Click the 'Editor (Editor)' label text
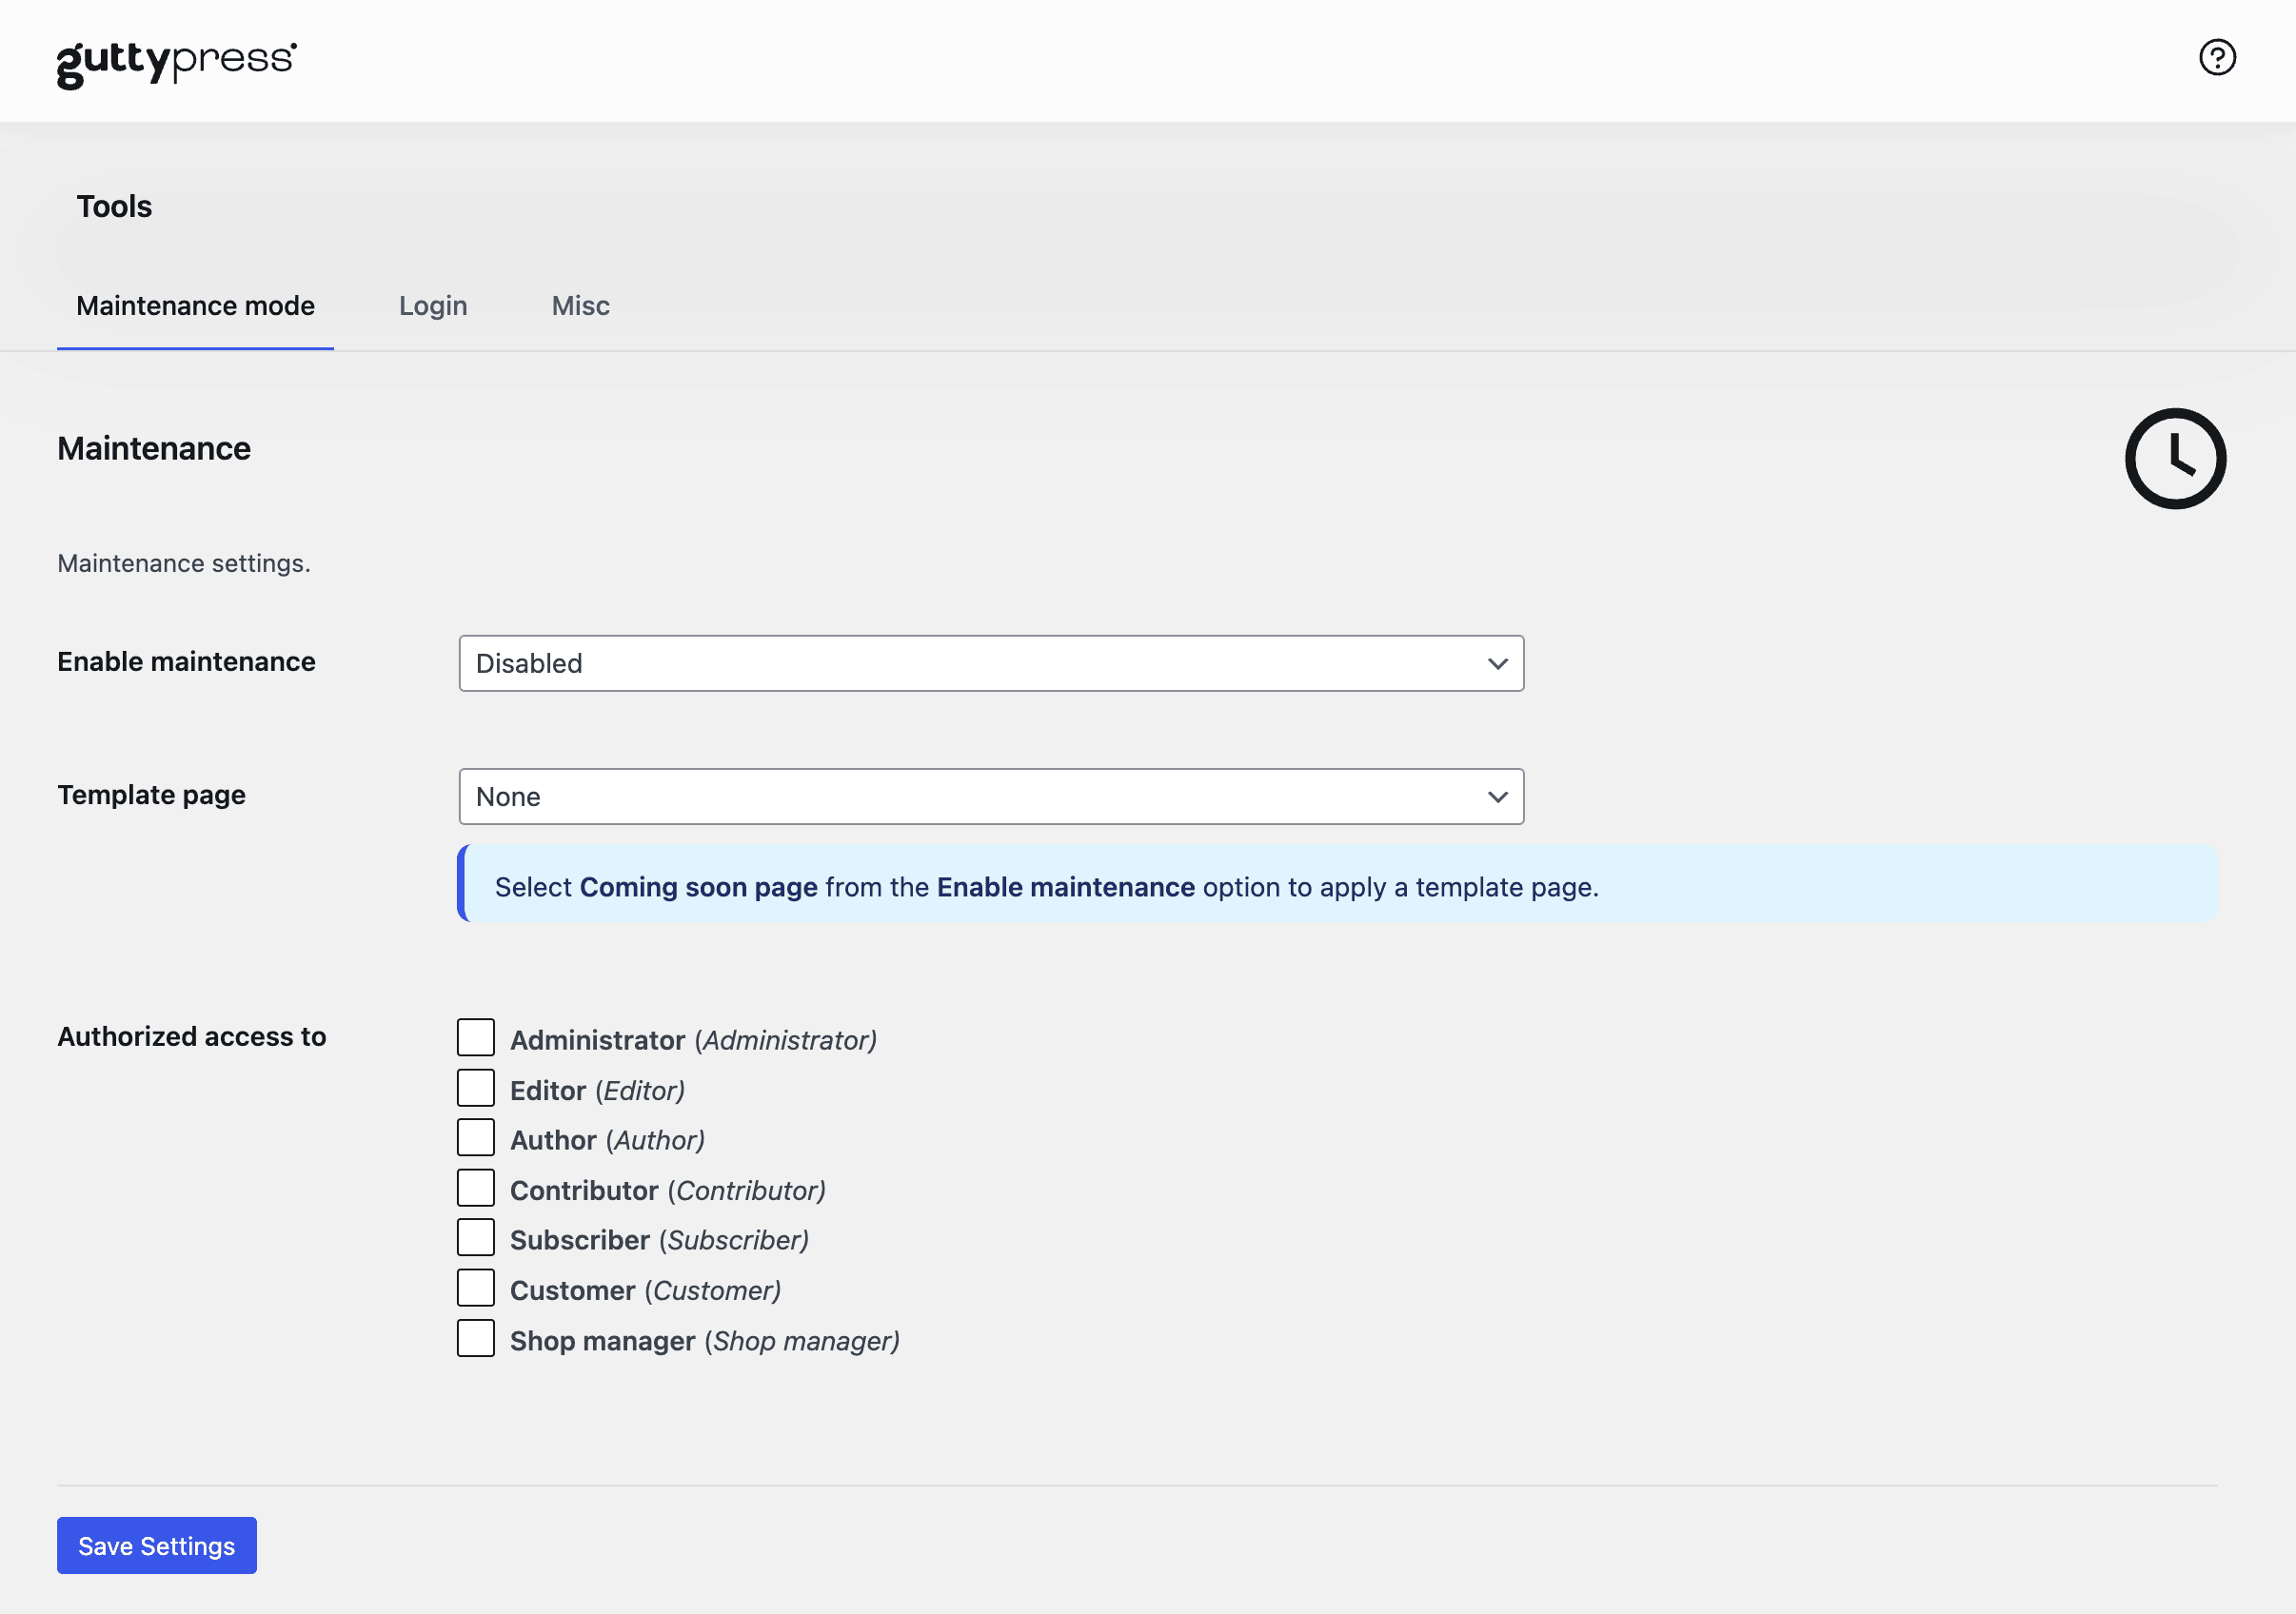The width and height of the screenshot is (2296, 1614). 597,1090
